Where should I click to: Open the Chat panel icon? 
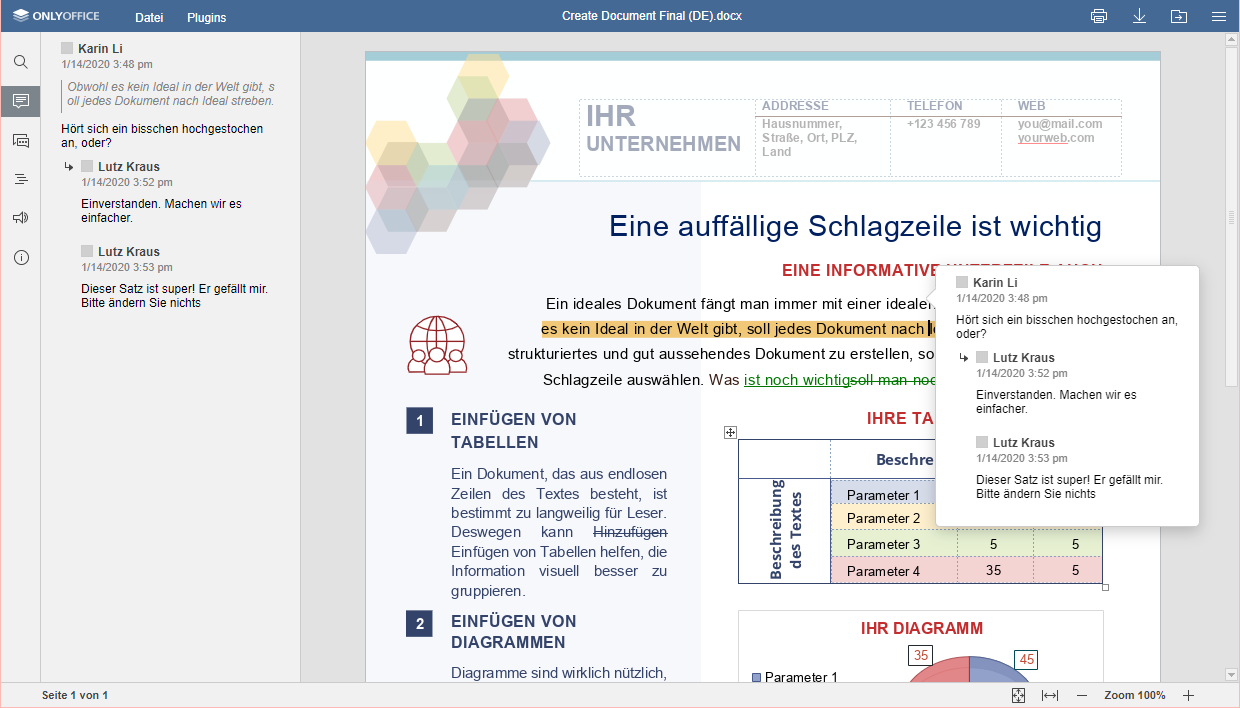click(x=20, y=140)
